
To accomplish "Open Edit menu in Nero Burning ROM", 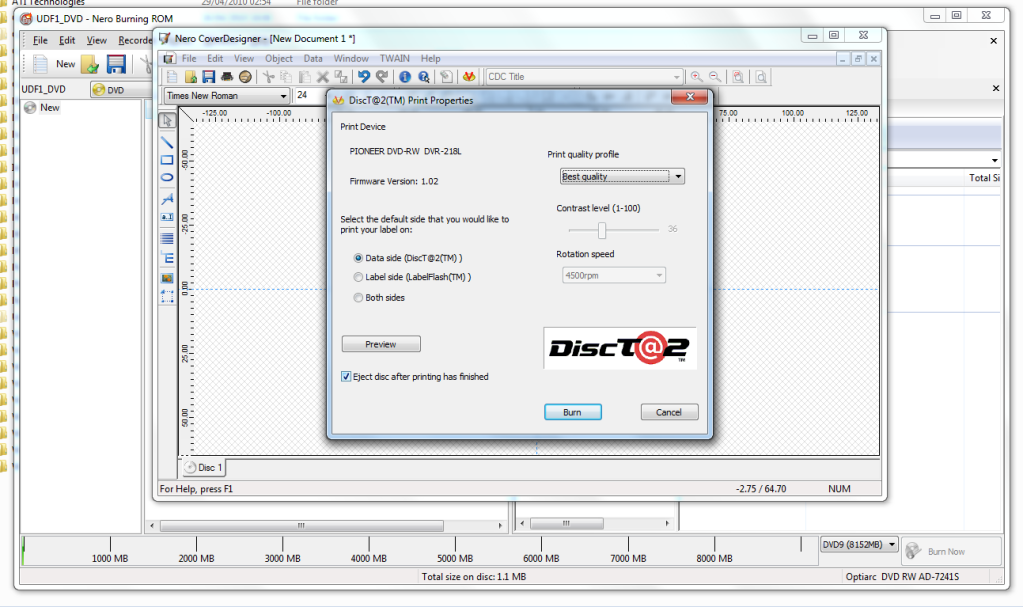I will pyautogui.click(x=67, y=40).
